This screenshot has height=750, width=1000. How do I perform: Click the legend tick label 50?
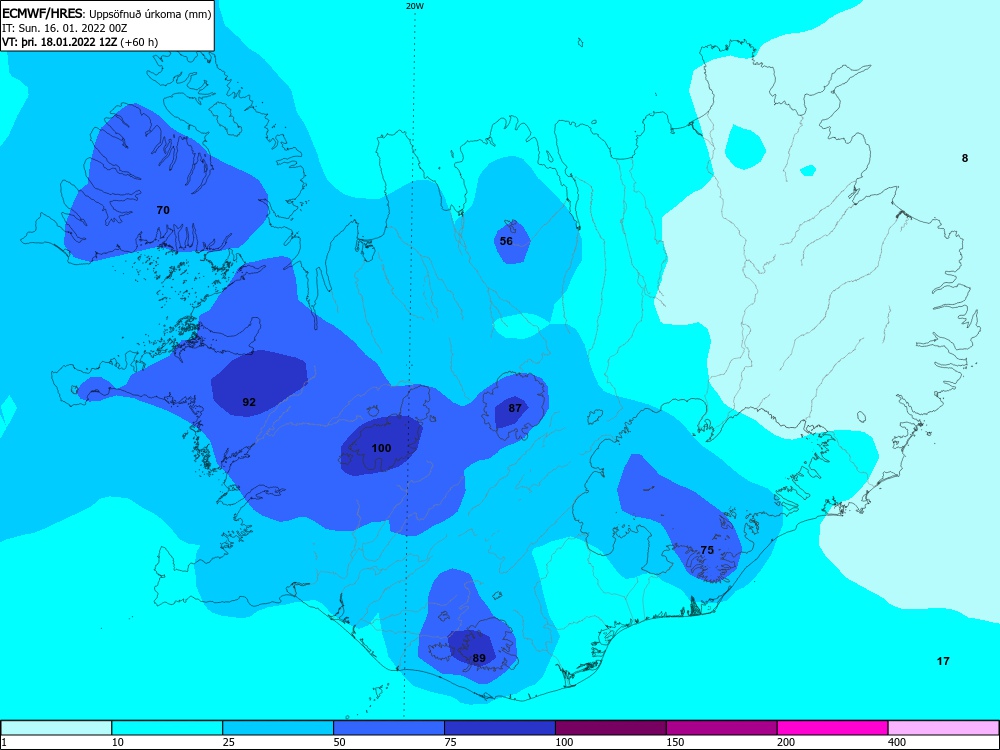pyautogui.click(x=340, y=742)
